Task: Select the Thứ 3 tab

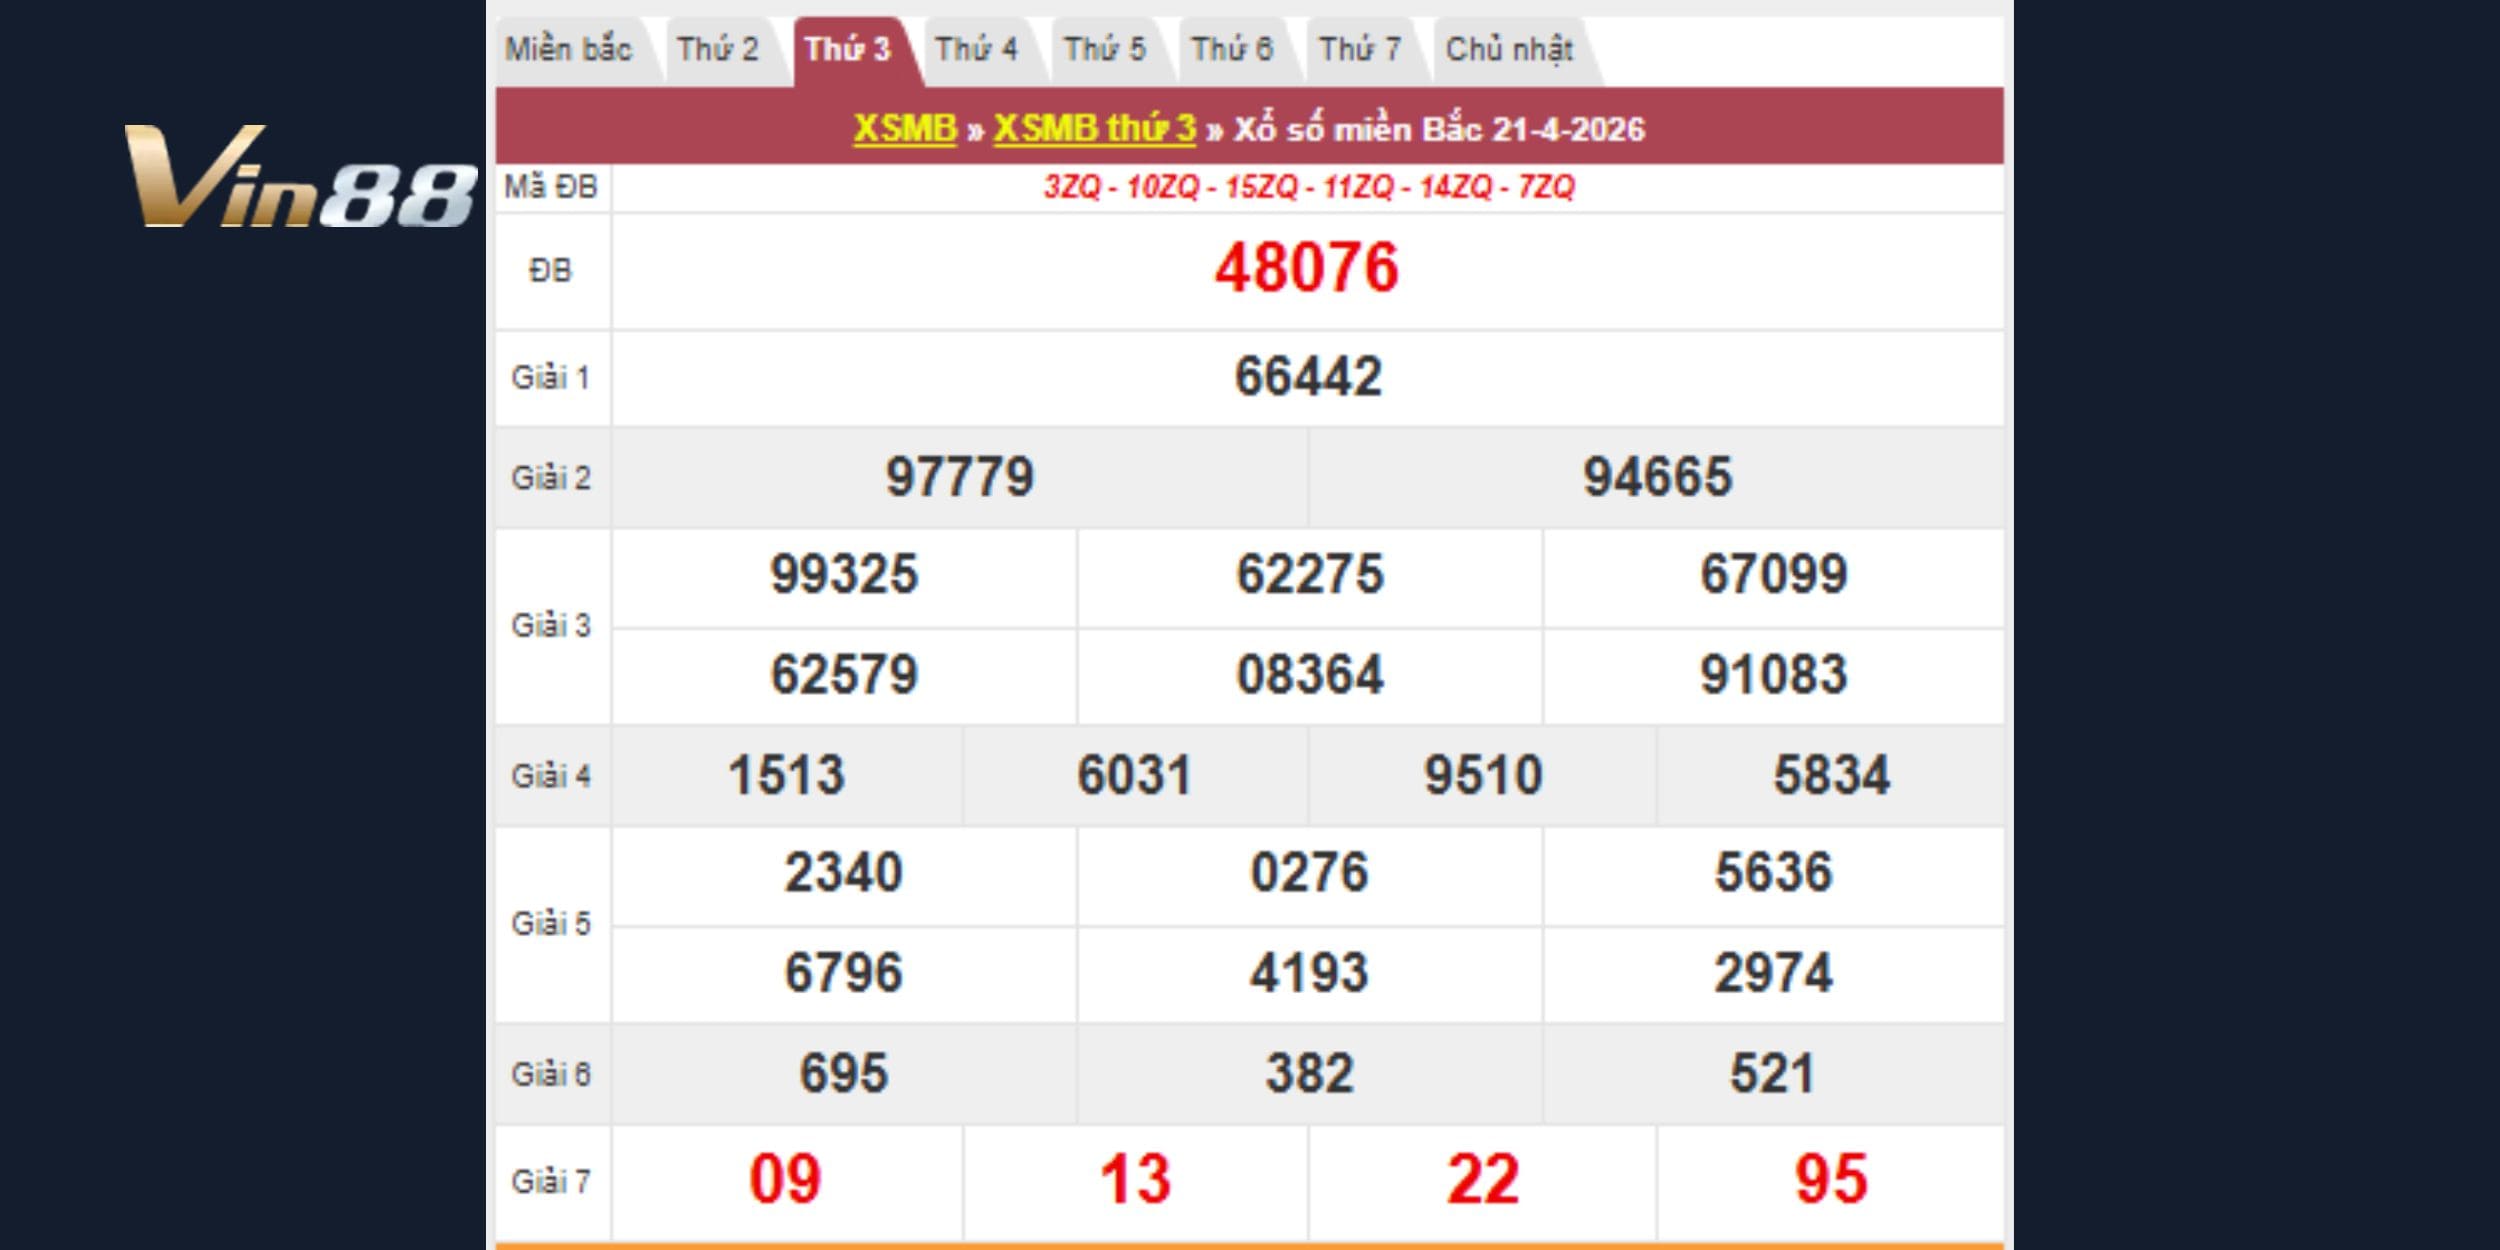Action: (847, 49)
